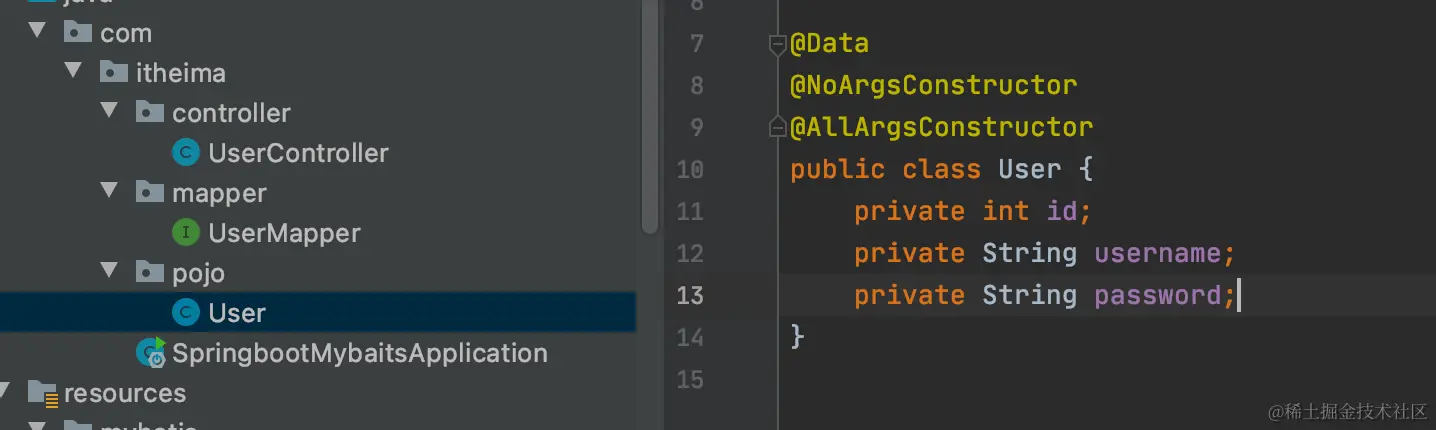
Task: Open UserMapper in the project tree
Action: pos(284,233)
